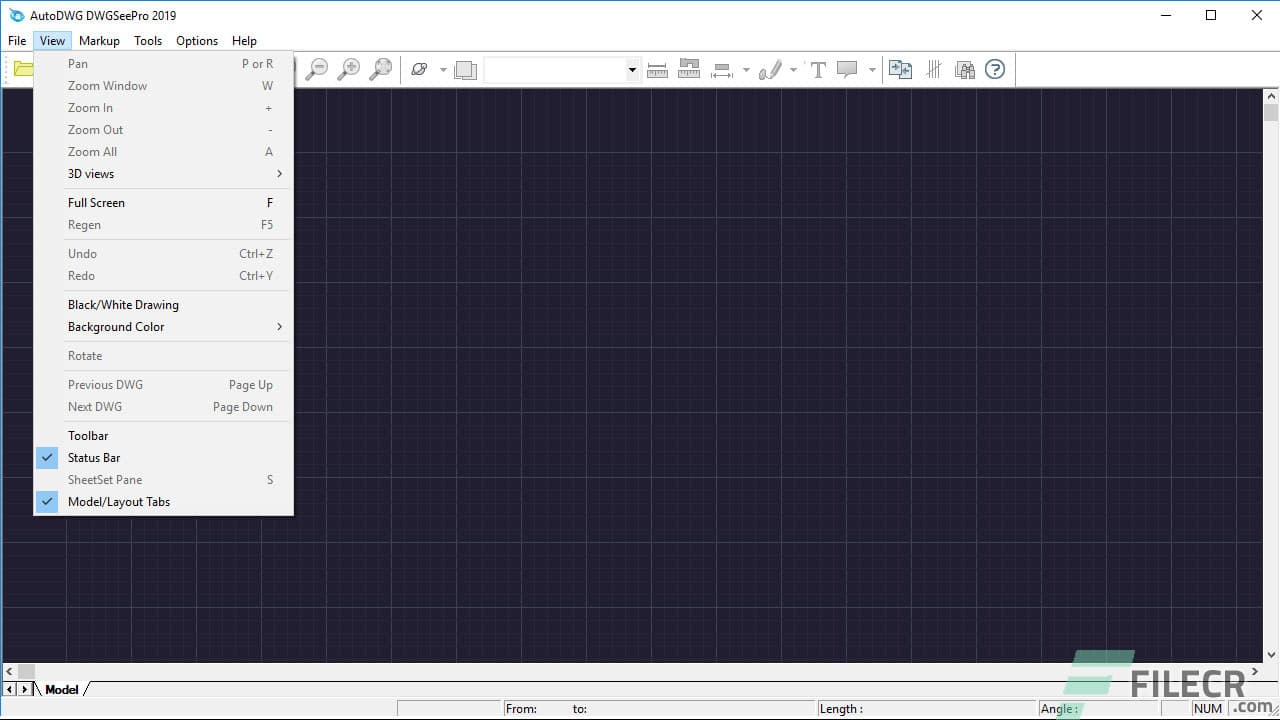The image size is (1280, 720).
Task: Uncheck Model/Layout Tabs option
Action: tap(118, 501)
